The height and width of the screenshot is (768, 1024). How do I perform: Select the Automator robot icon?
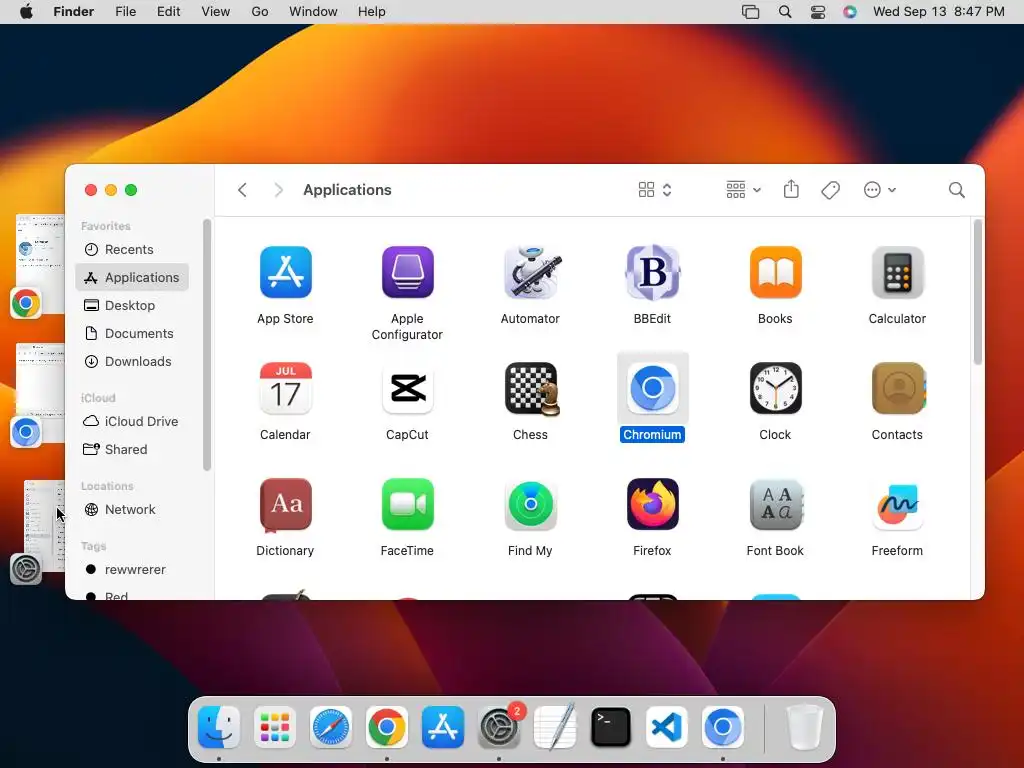pyautogui.click(x=530, y=272)
